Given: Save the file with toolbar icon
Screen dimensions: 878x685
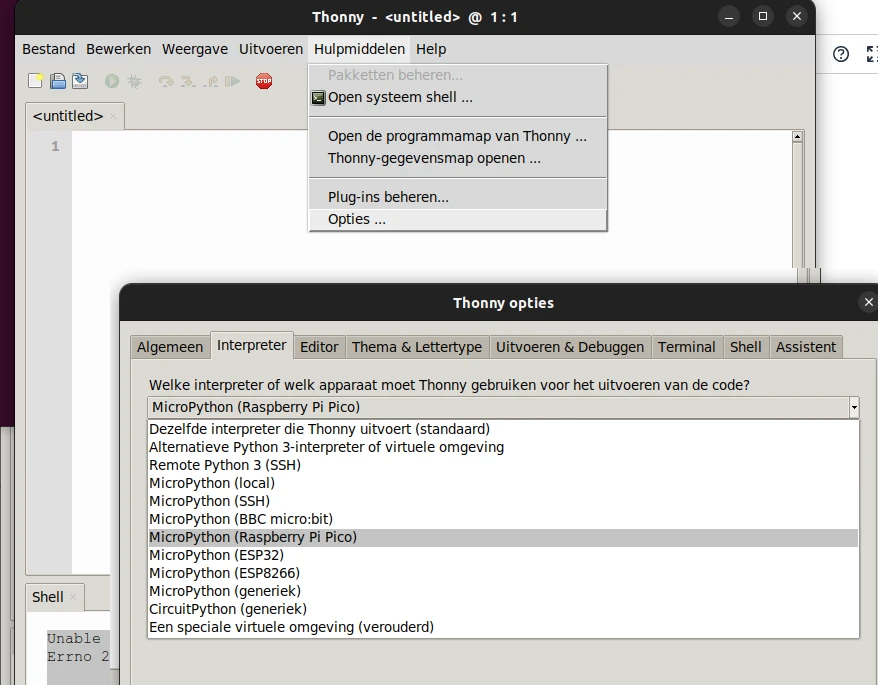Looking at the screenshot, I should pos(80,81).
